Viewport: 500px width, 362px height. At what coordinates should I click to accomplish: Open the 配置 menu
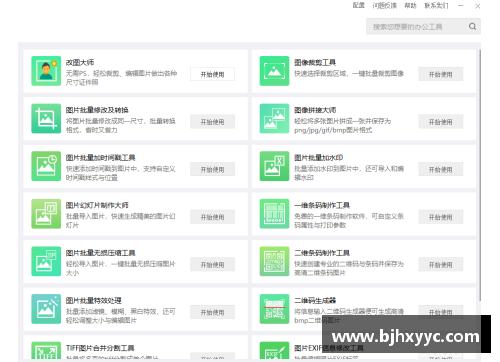pos(359,5)
